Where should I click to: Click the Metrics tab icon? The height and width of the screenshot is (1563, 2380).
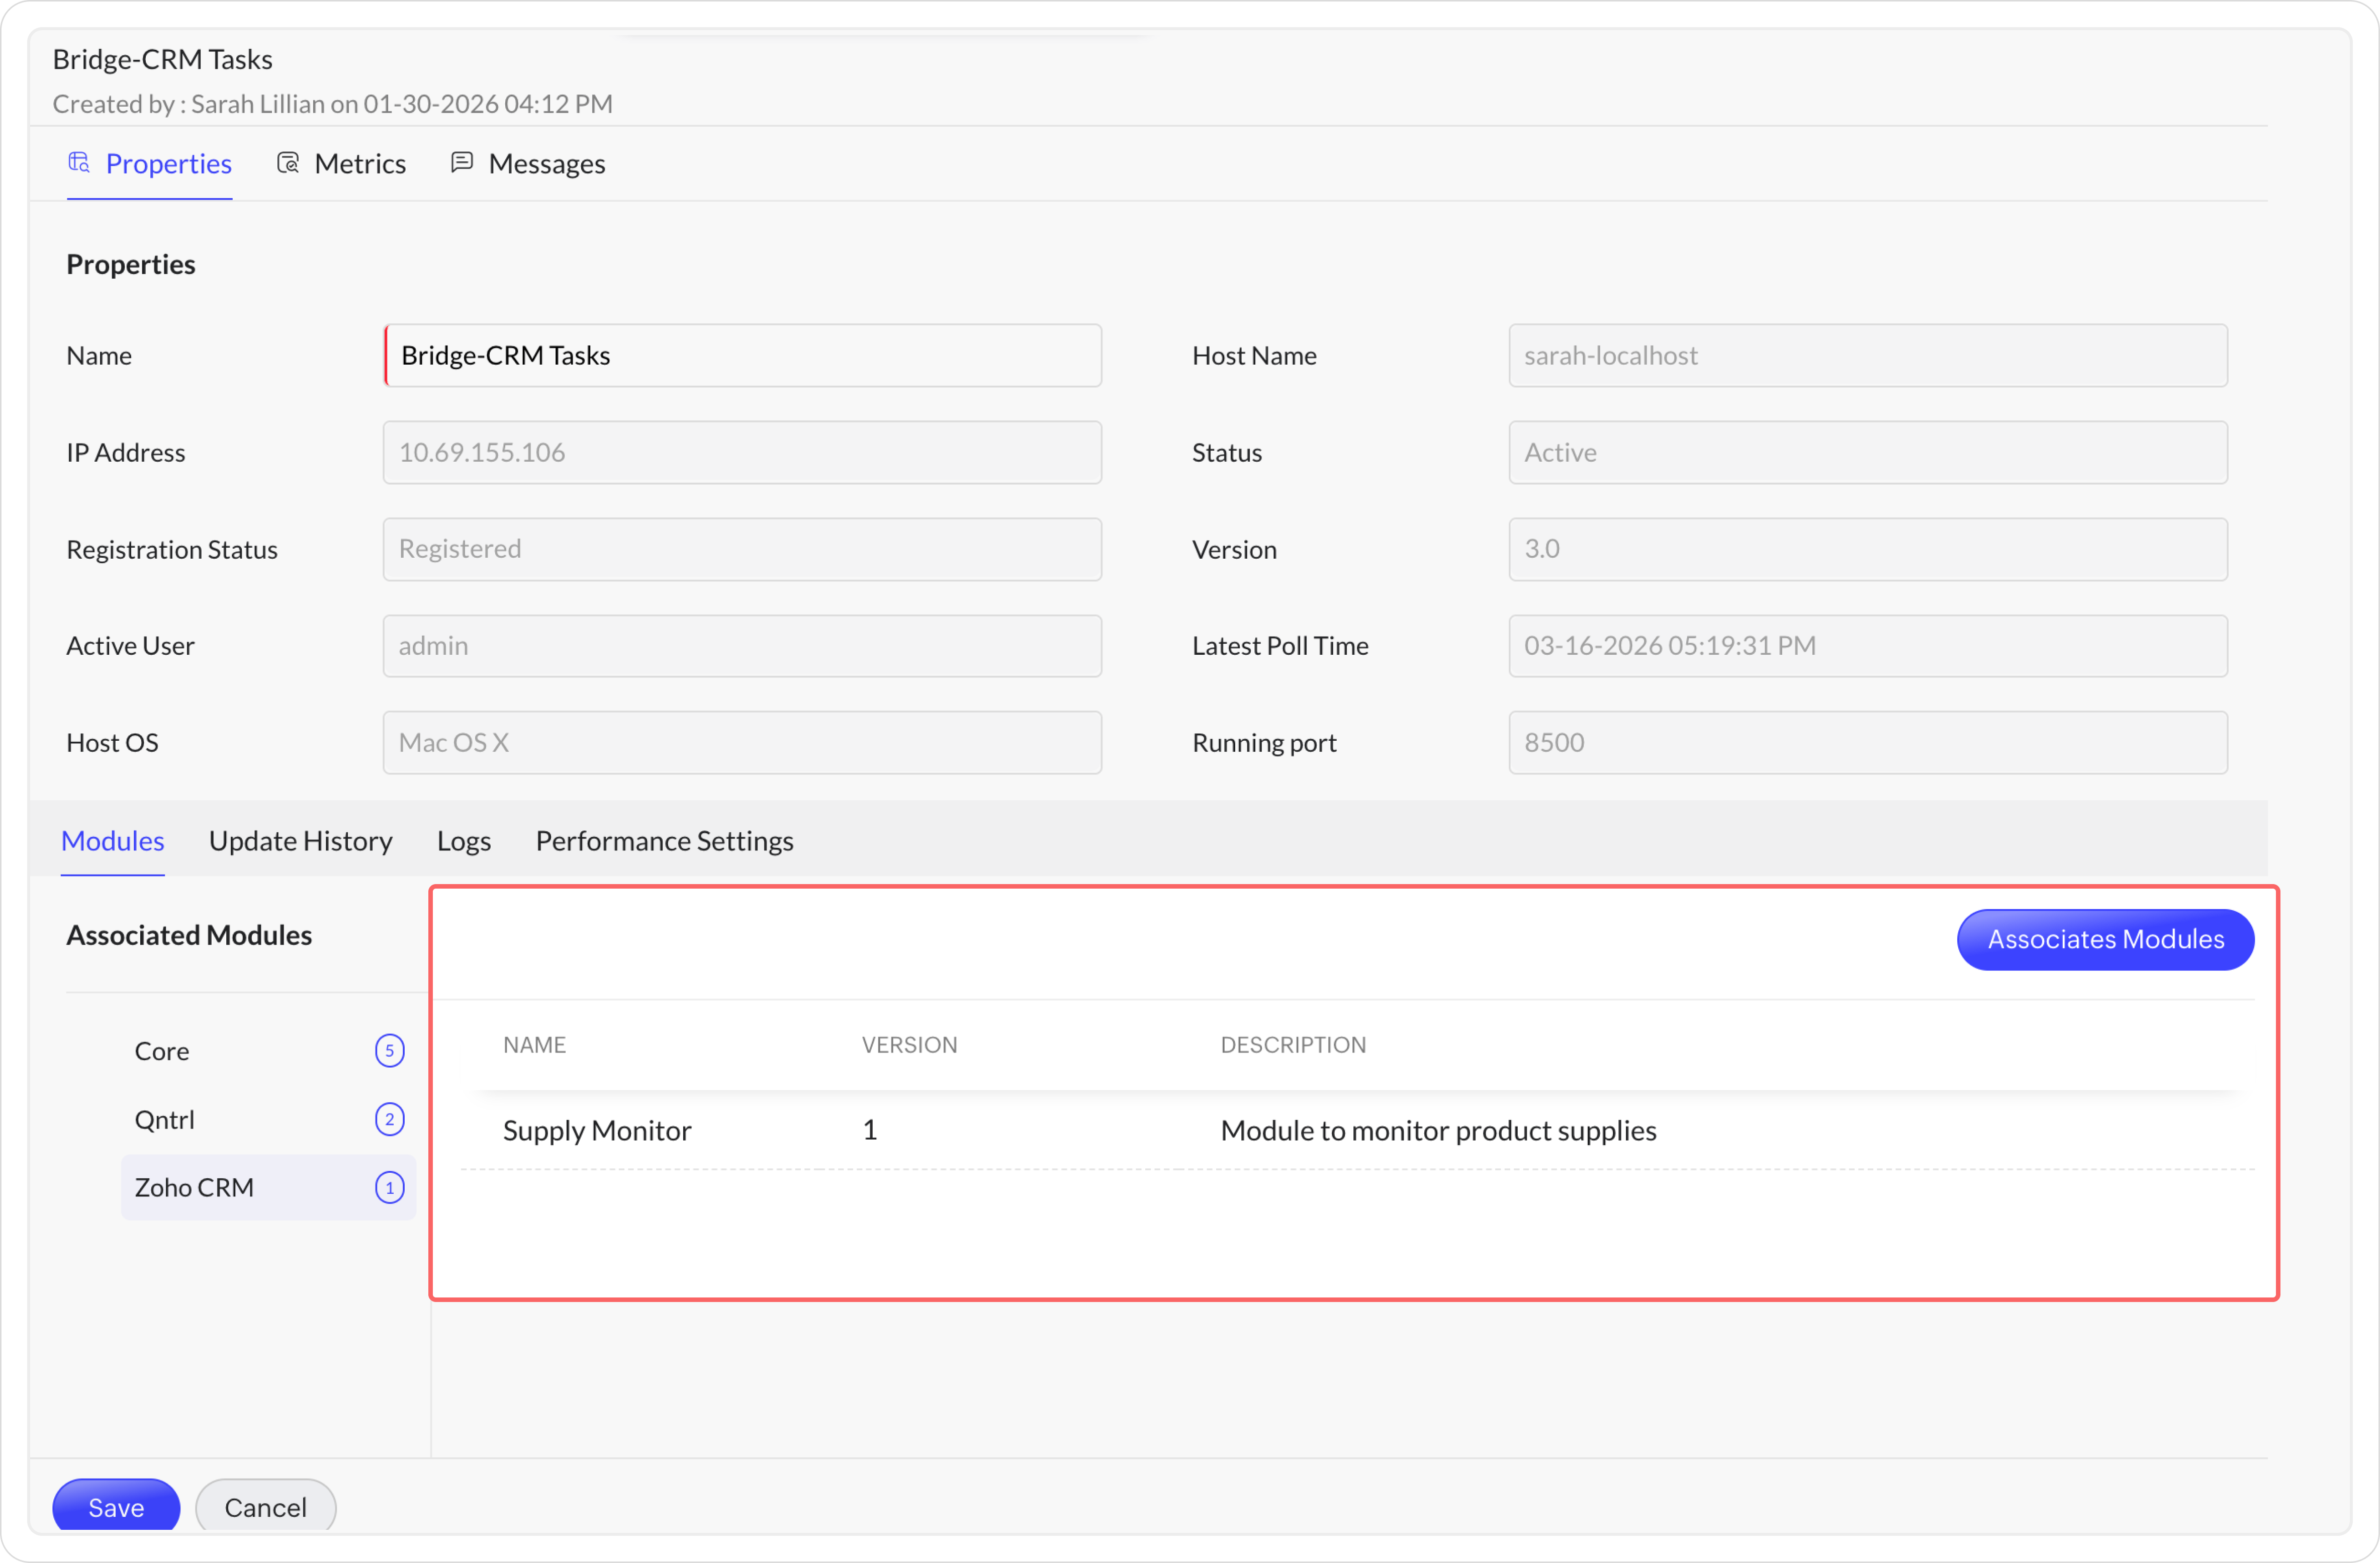(x=288, y=162)
